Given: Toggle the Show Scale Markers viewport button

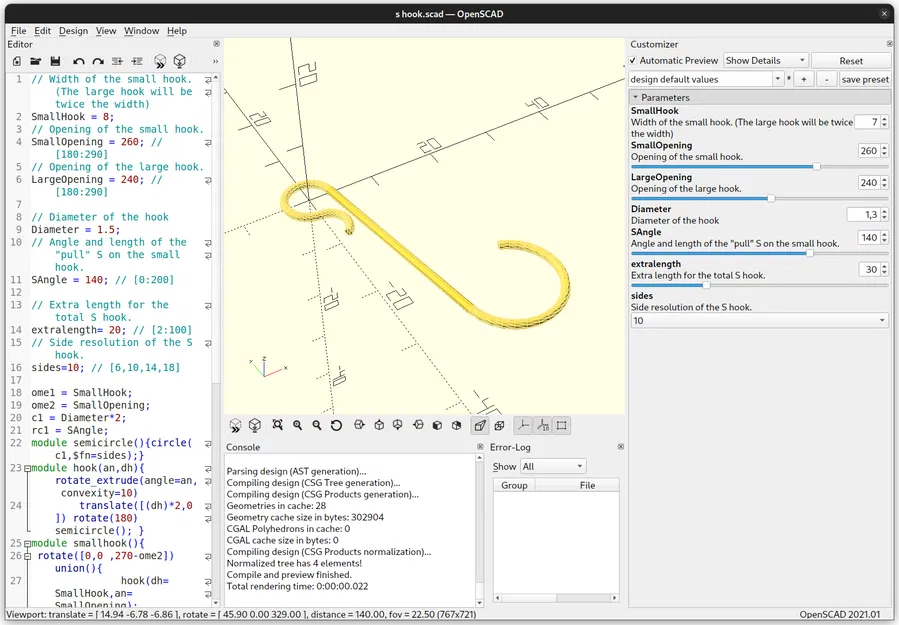Looking at the screenshot, I should pos(541,425).
